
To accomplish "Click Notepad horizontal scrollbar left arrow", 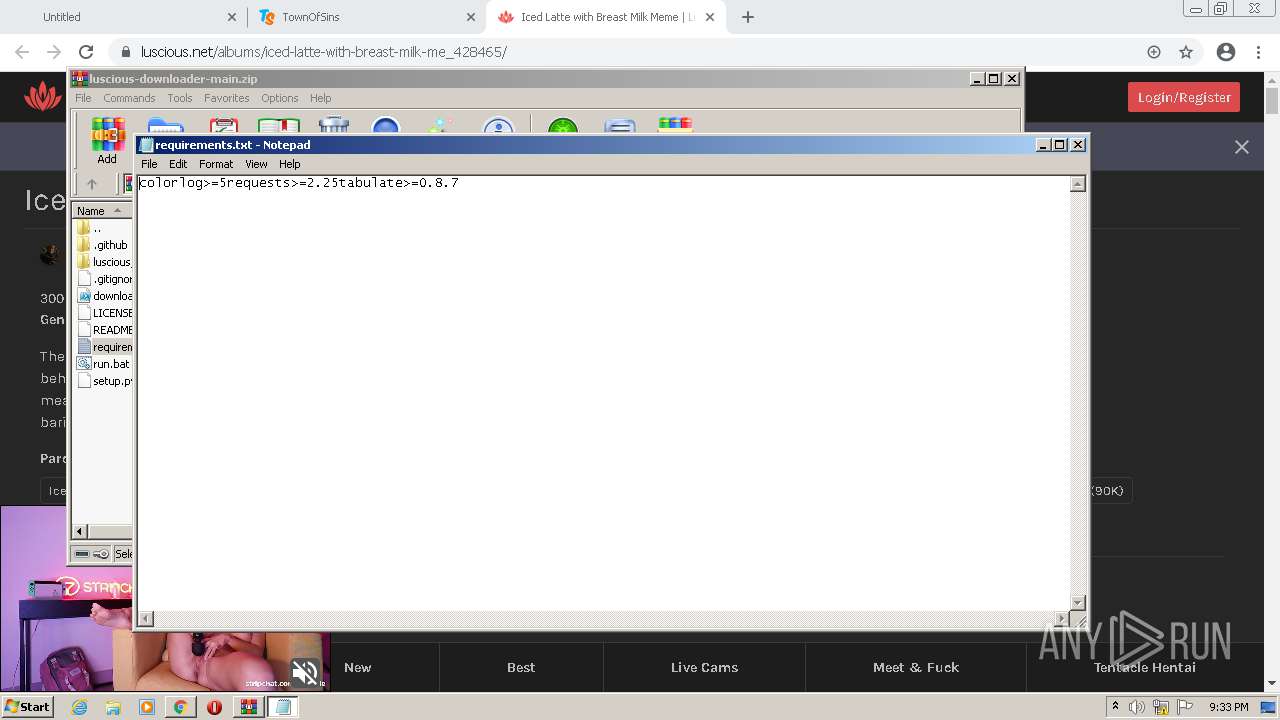I will pos(145,619).
